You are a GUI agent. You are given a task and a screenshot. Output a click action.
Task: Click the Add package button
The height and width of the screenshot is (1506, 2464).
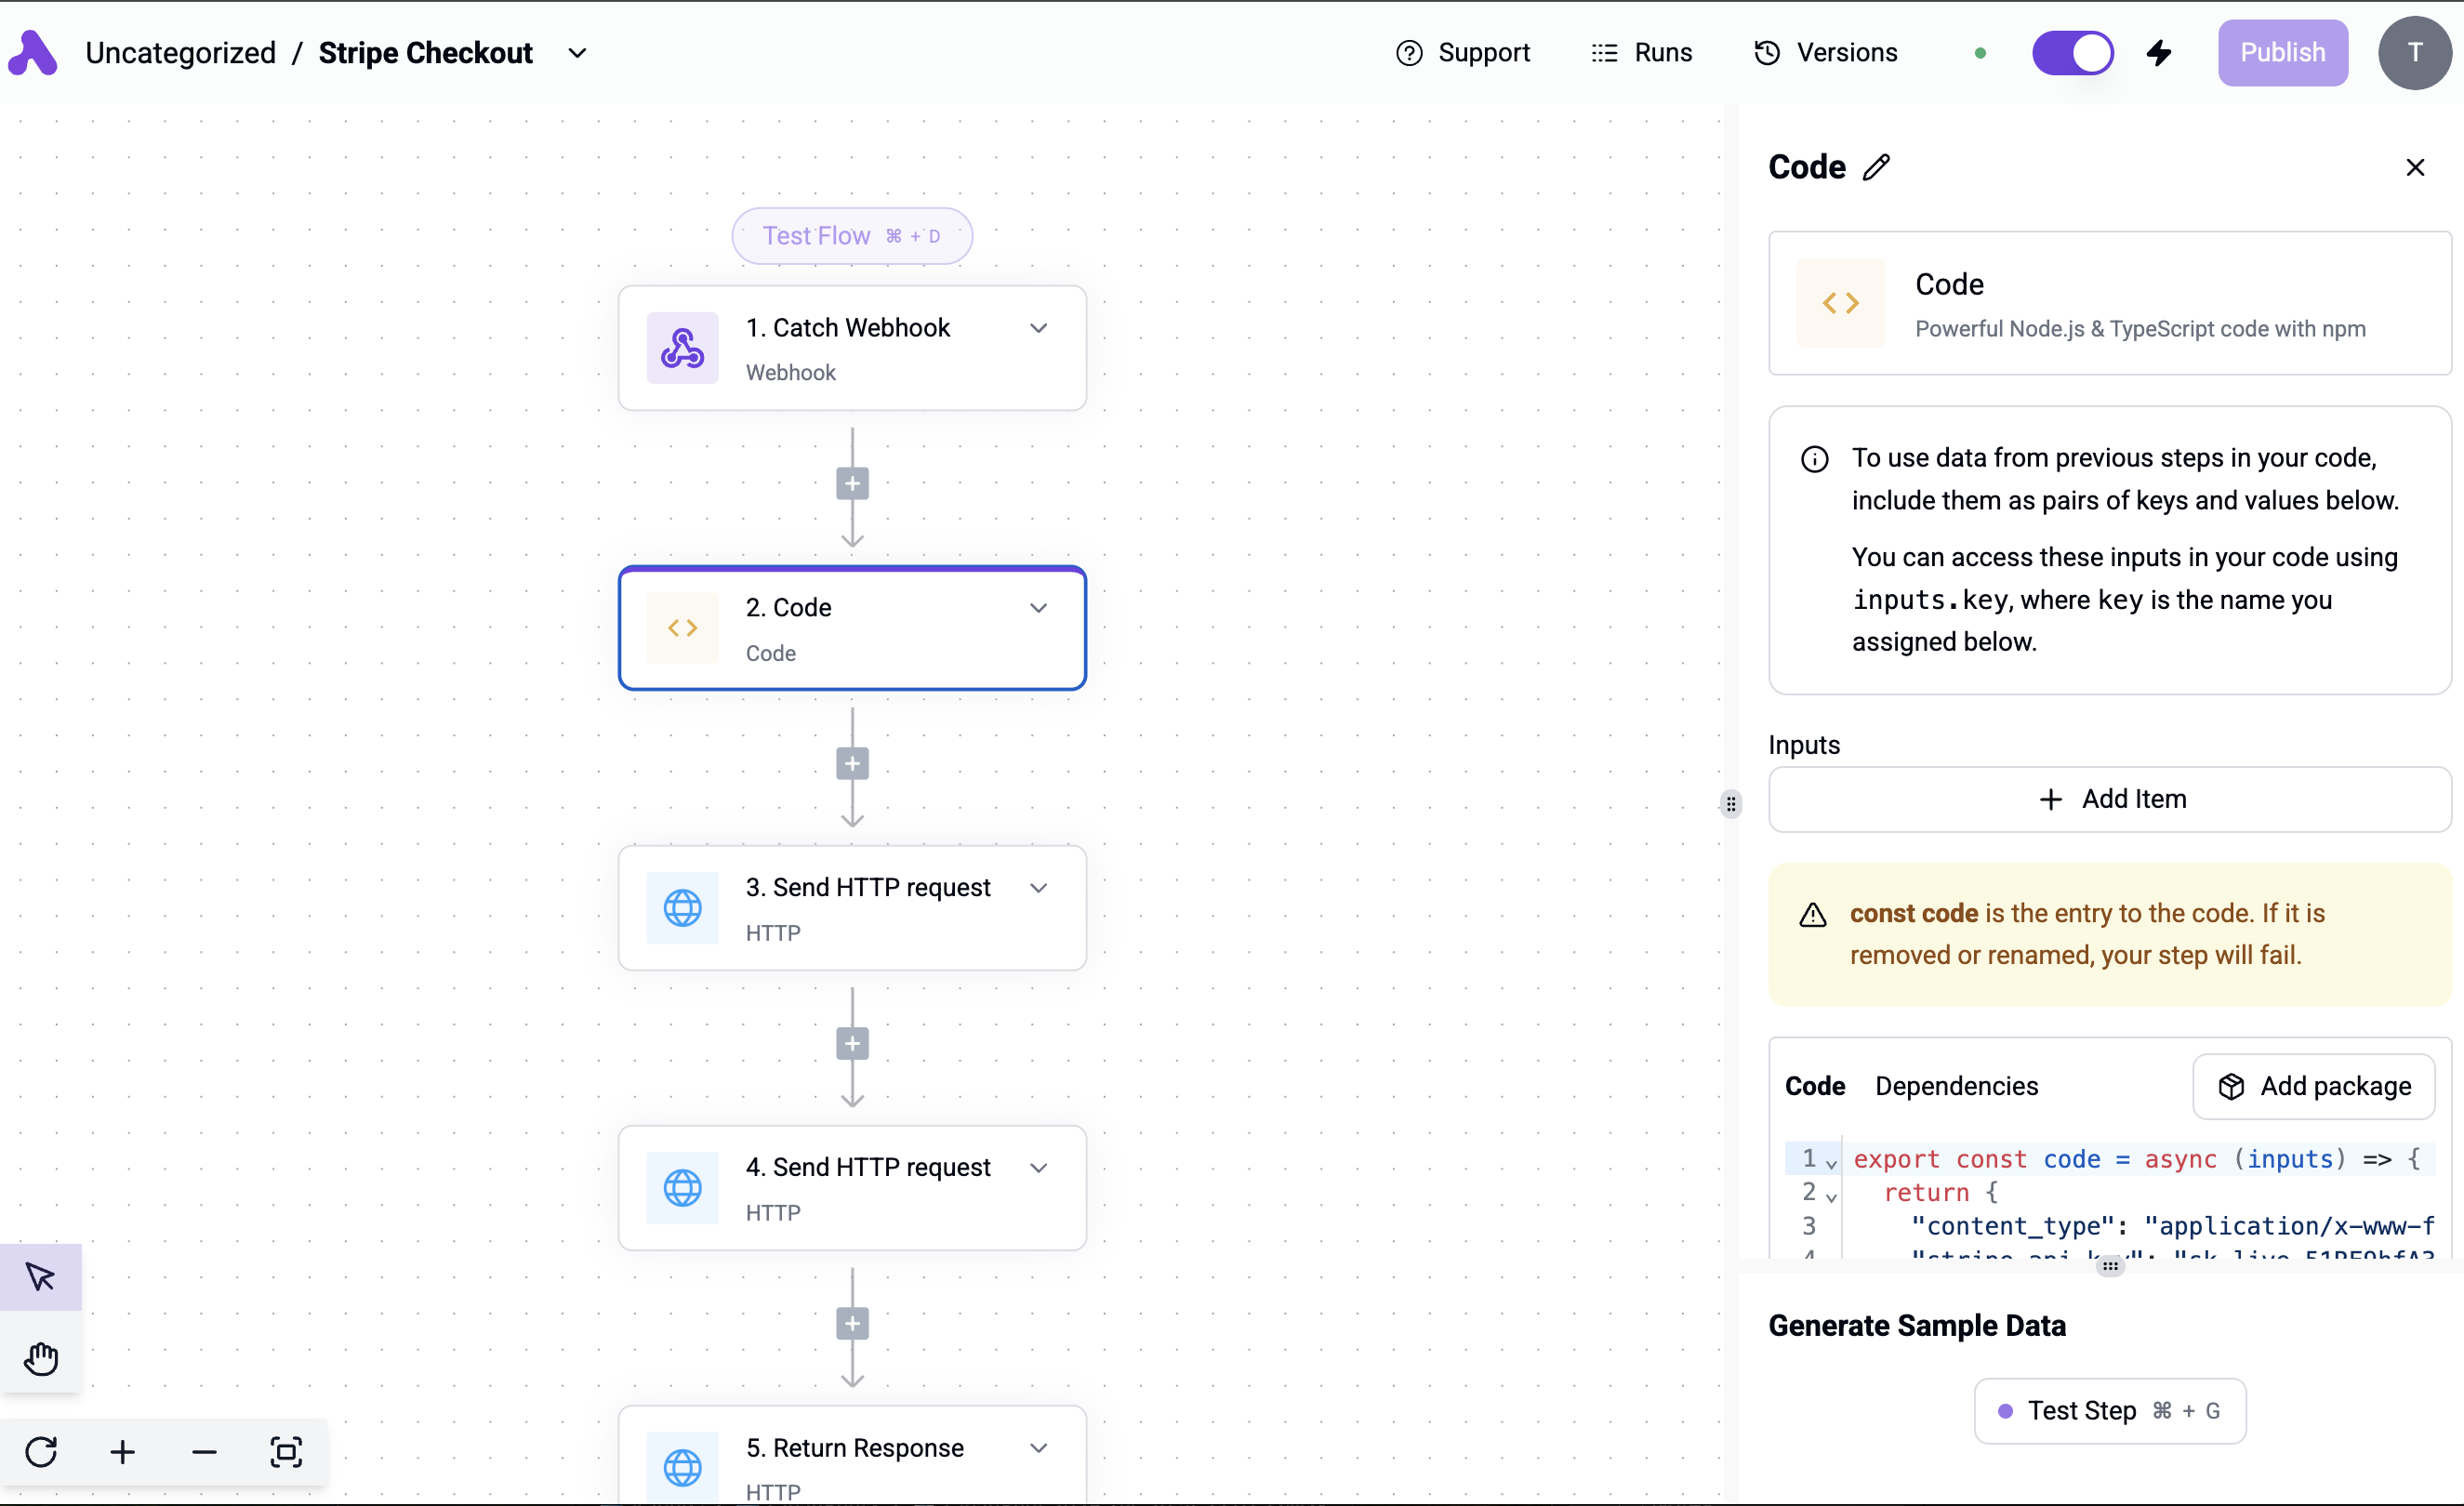point(2314,1086)
